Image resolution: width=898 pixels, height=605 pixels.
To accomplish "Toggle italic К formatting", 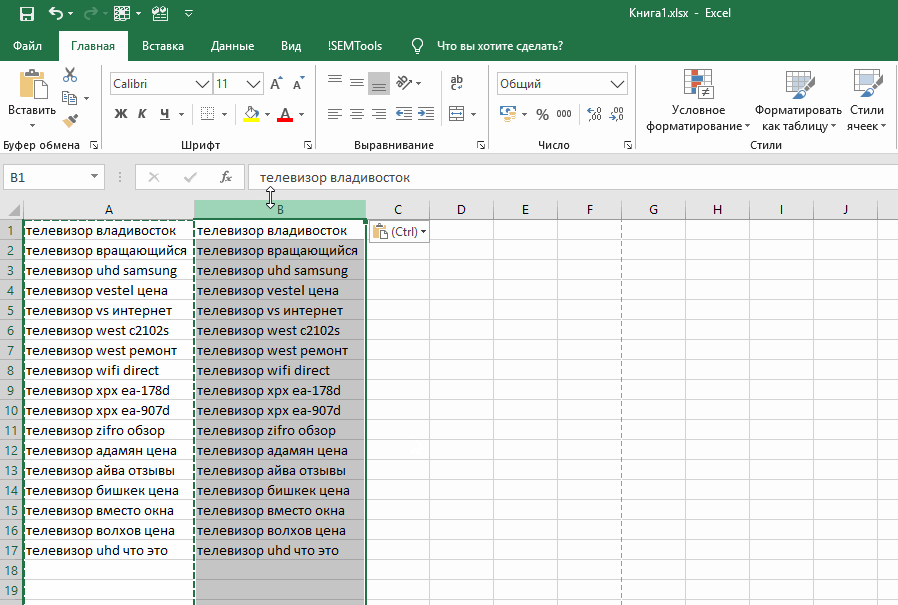I will click(x=142, y=113).
